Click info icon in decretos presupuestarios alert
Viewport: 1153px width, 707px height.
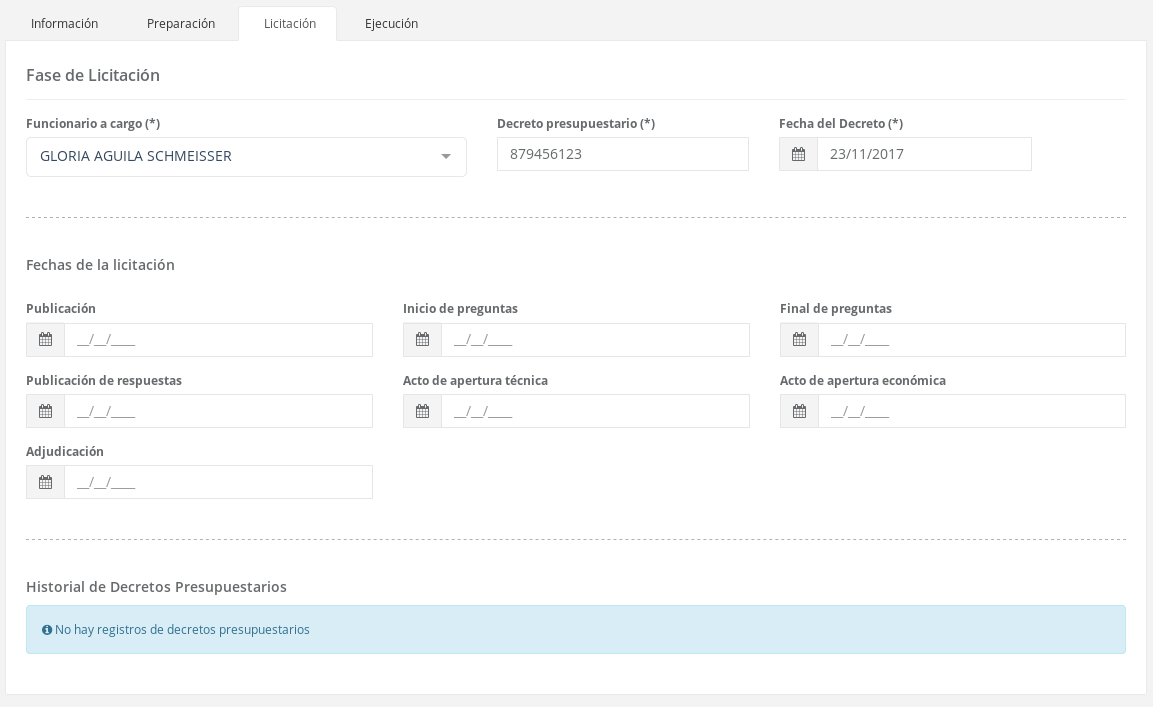coord(47,630)
